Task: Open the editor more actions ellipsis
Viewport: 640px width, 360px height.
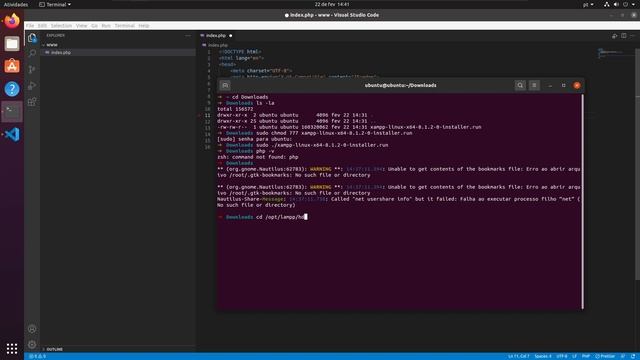Action: tap(633, 36)
